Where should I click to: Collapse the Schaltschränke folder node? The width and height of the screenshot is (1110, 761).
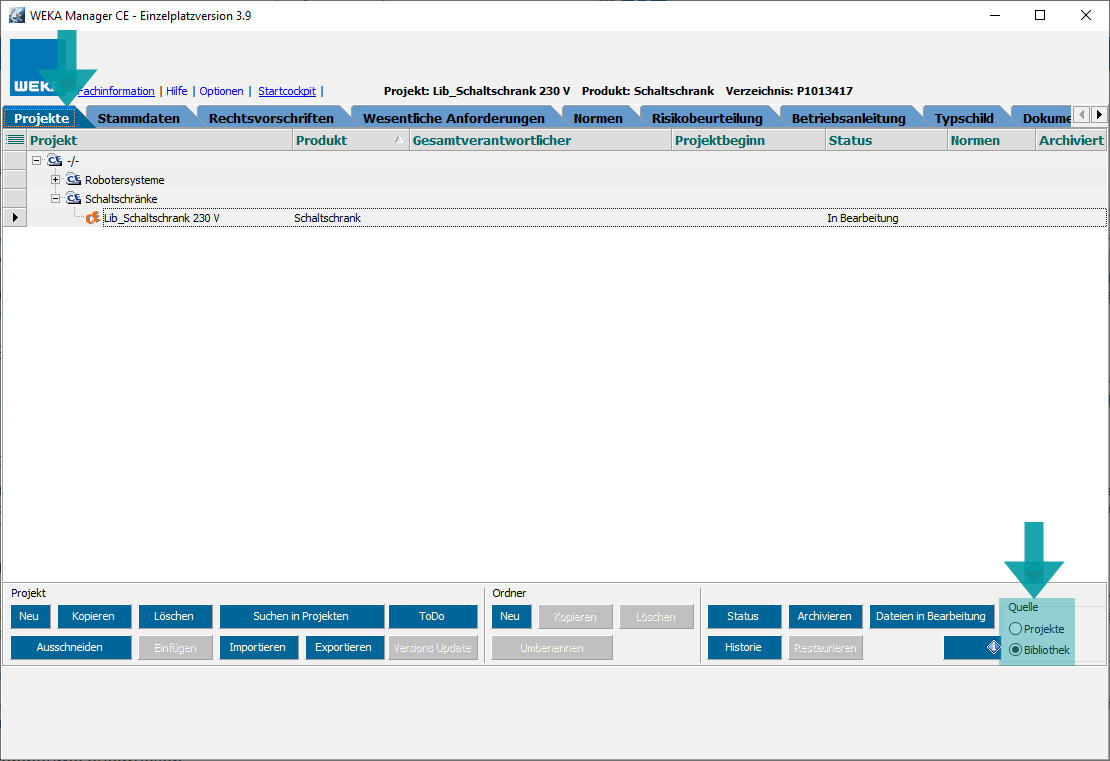click(56, 199)
